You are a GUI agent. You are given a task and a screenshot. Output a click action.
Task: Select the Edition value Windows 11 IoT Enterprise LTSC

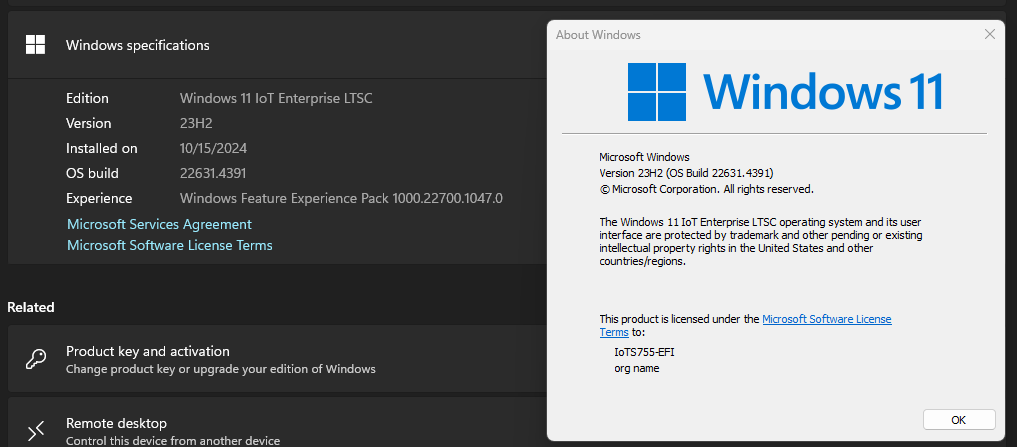point(276,99)
